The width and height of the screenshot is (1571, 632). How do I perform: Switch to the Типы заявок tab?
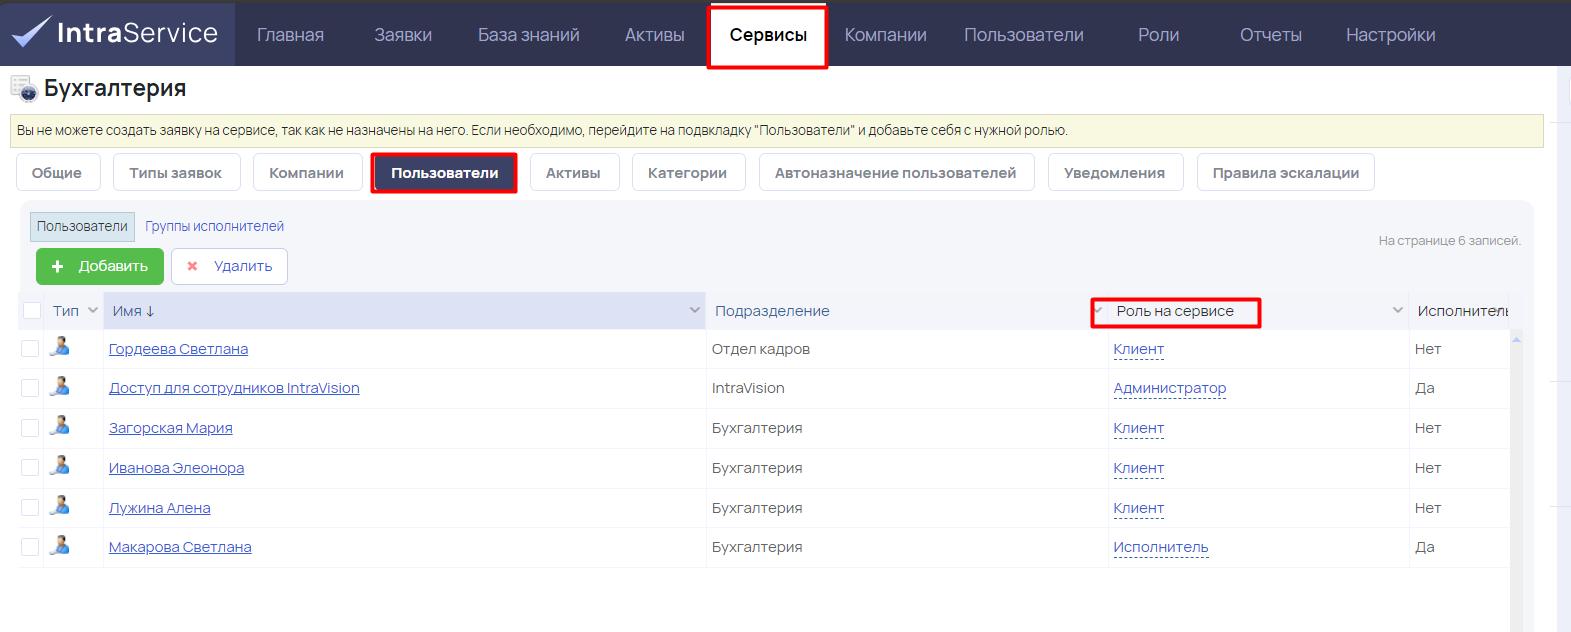click(x=175, y=172)
